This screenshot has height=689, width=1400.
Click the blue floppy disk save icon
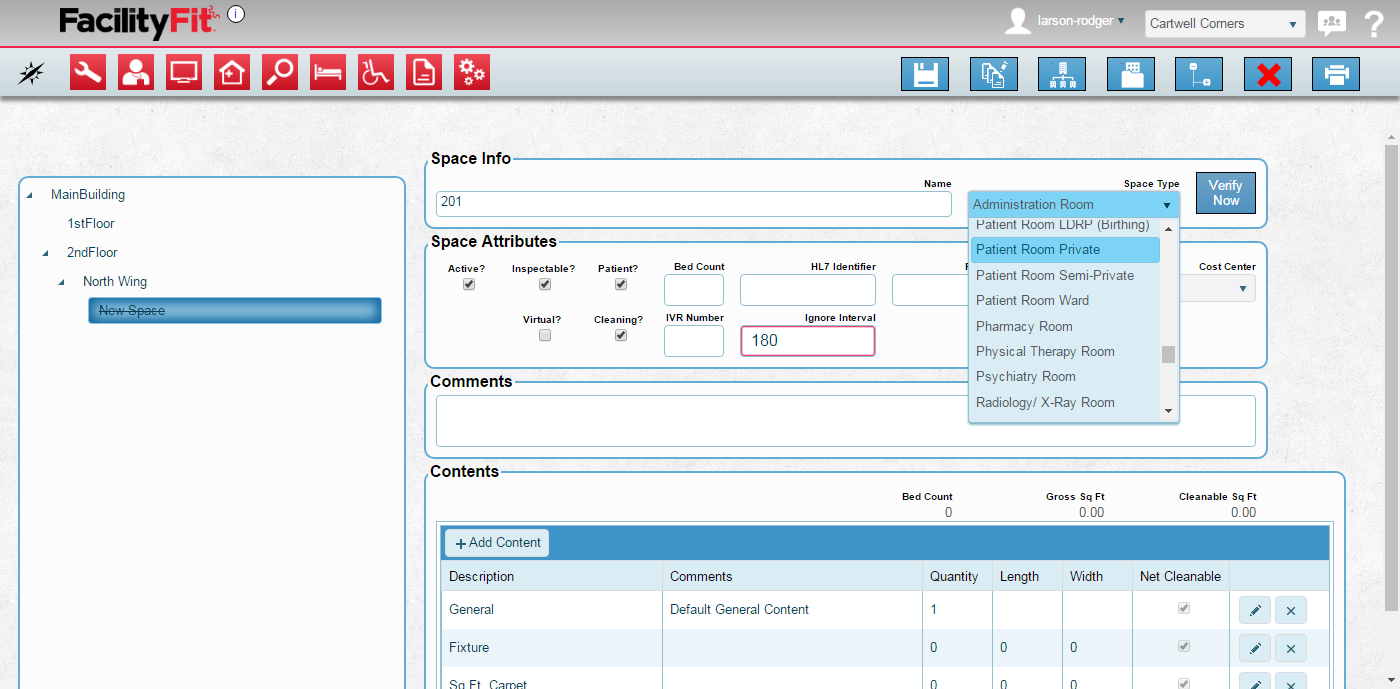coord(925,75)
